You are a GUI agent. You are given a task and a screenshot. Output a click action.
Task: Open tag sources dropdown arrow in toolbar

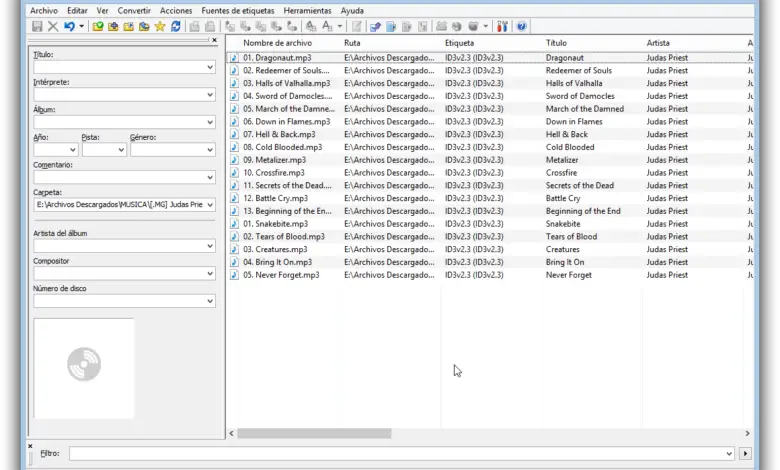click(x=486, y=26)
